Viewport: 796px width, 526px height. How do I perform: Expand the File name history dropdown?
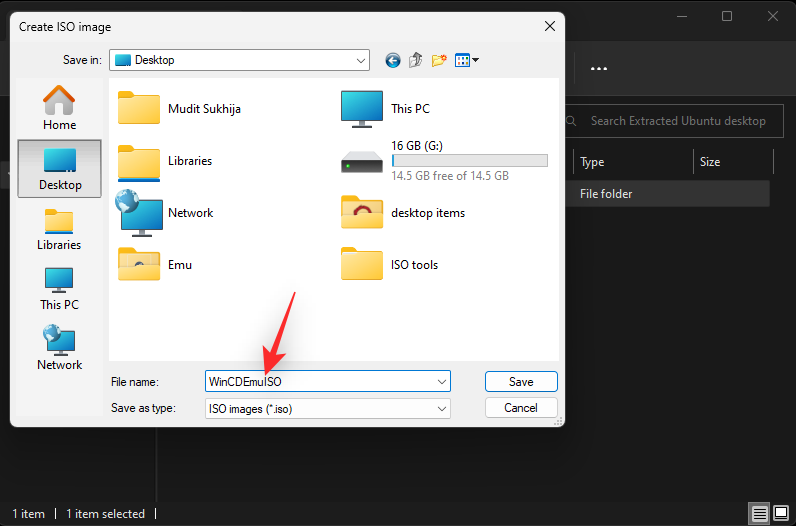pyautogui.click(x=442, y=382)
